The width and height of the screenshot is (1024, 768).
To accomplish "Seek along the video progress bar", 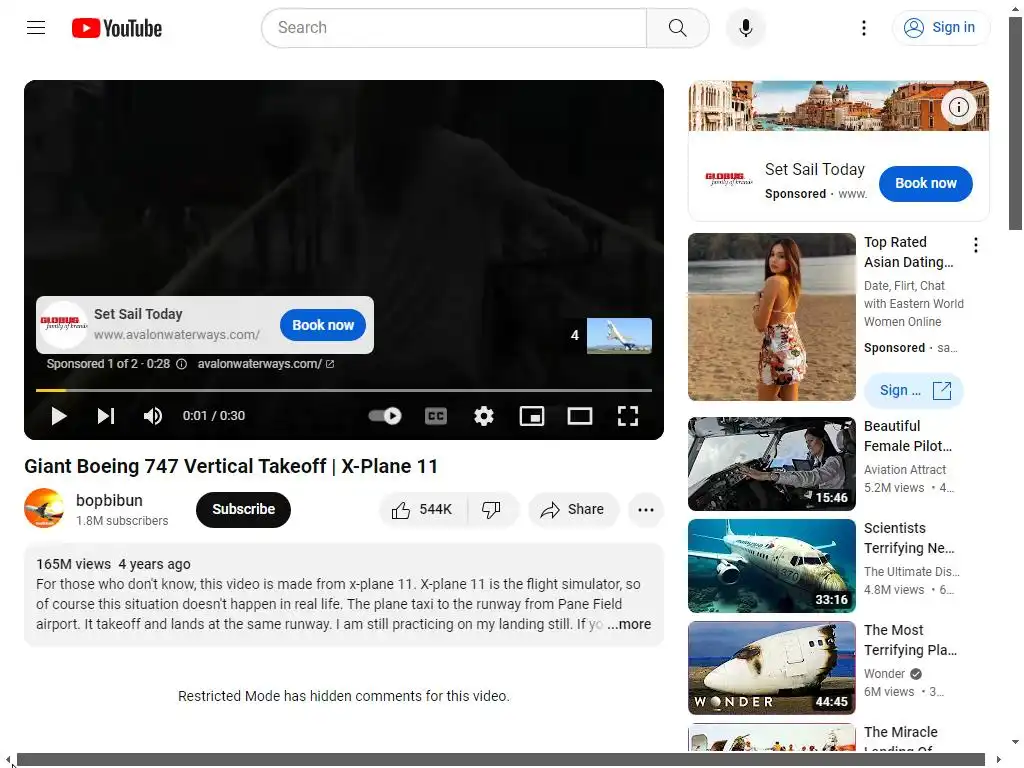I will [344, 390].
